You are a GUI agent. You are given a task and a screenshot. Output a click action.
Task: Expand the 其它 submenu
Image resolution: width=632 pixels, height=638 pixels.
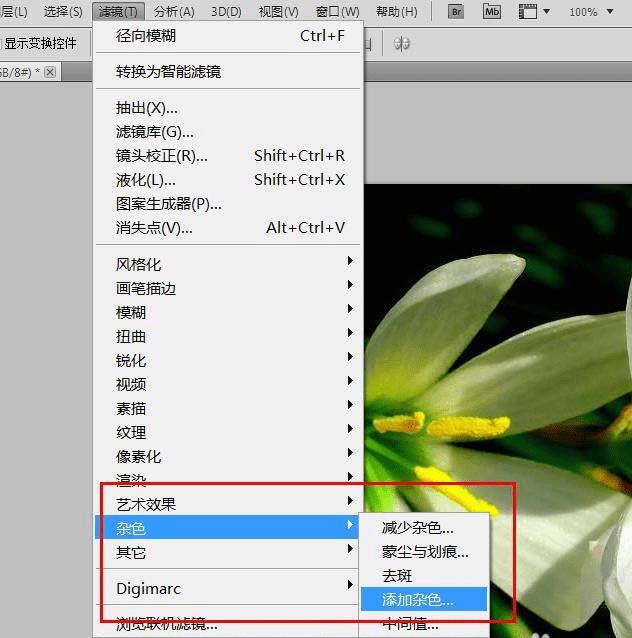pos(228,552)
